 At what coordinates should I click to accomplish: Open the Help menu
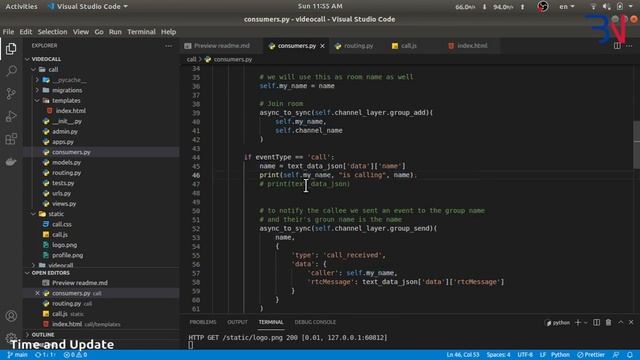(168, 32)
